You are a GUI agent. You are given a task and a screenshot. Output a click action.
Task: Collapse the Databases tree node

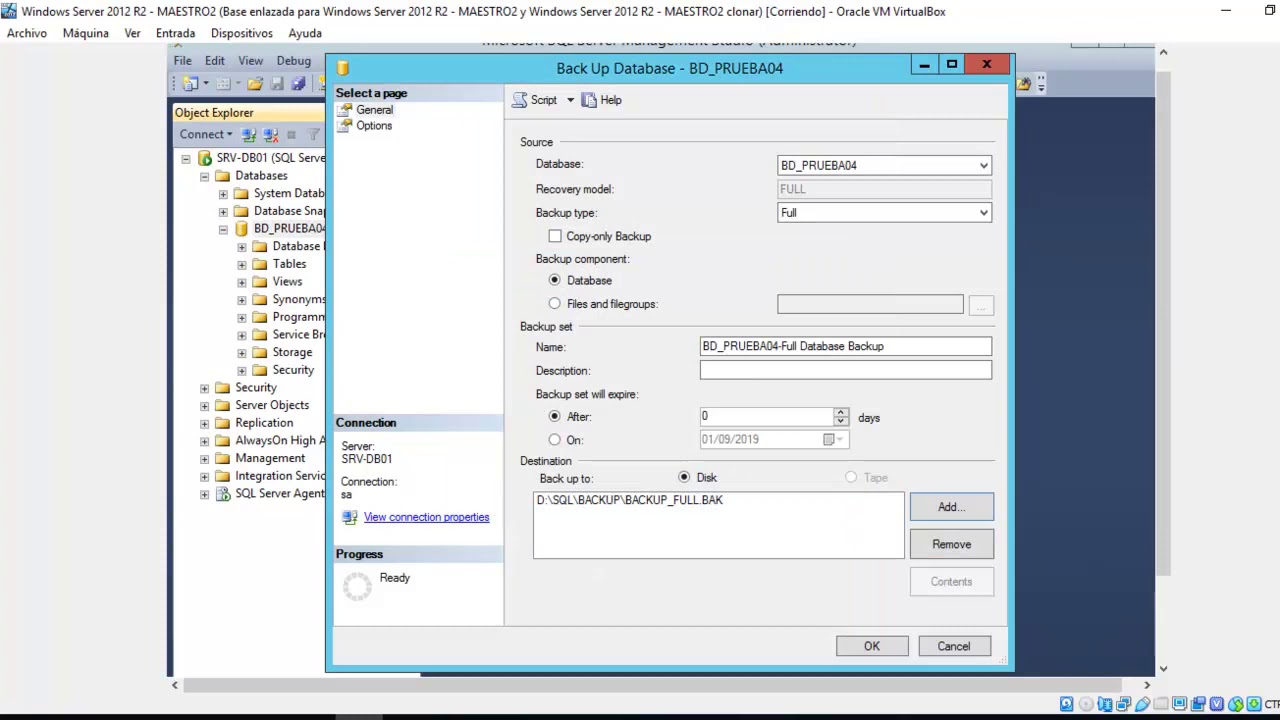pos(205,176)
